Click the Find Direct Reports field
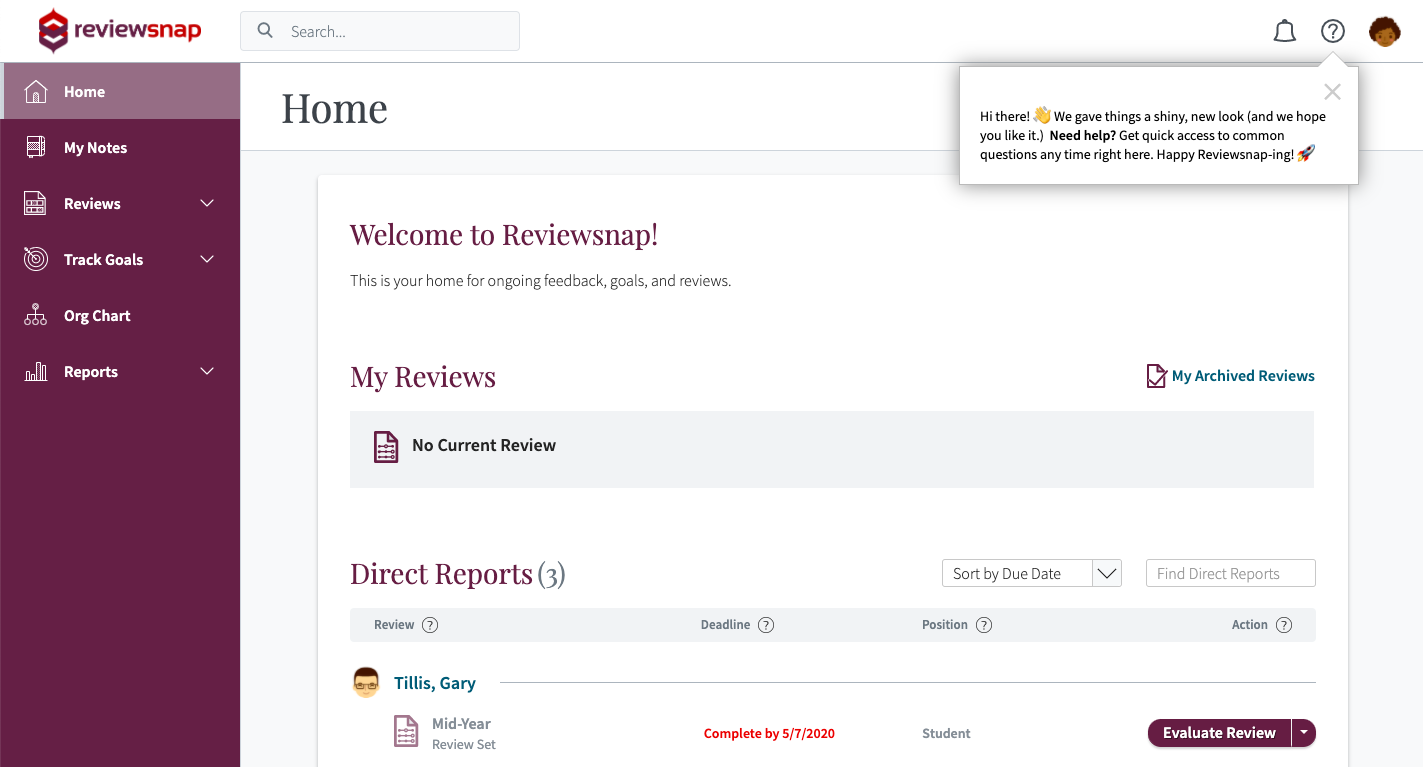This screenshot has width=1423, height=767. click(x=1230, y=573)
